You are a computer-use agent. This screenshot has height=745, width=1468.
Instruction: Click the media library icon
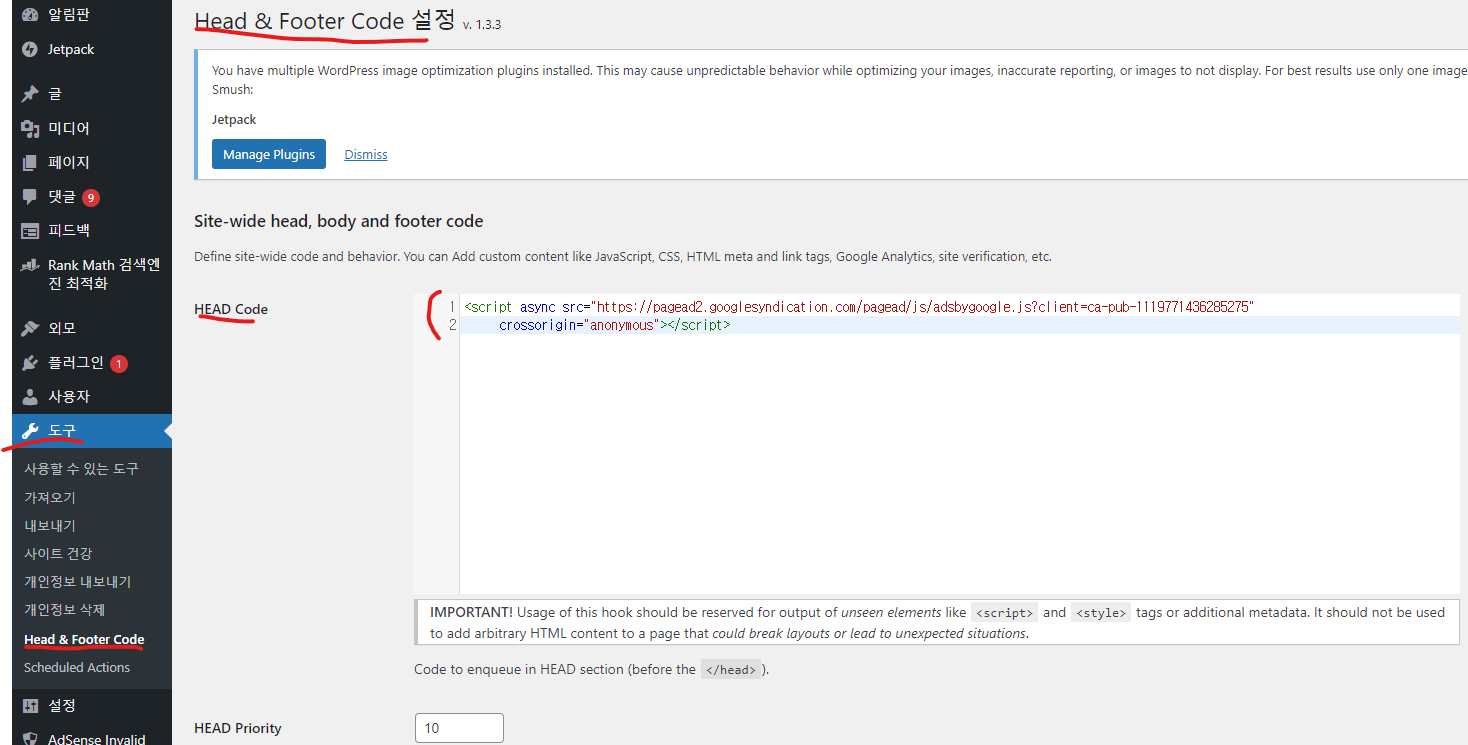30,128
